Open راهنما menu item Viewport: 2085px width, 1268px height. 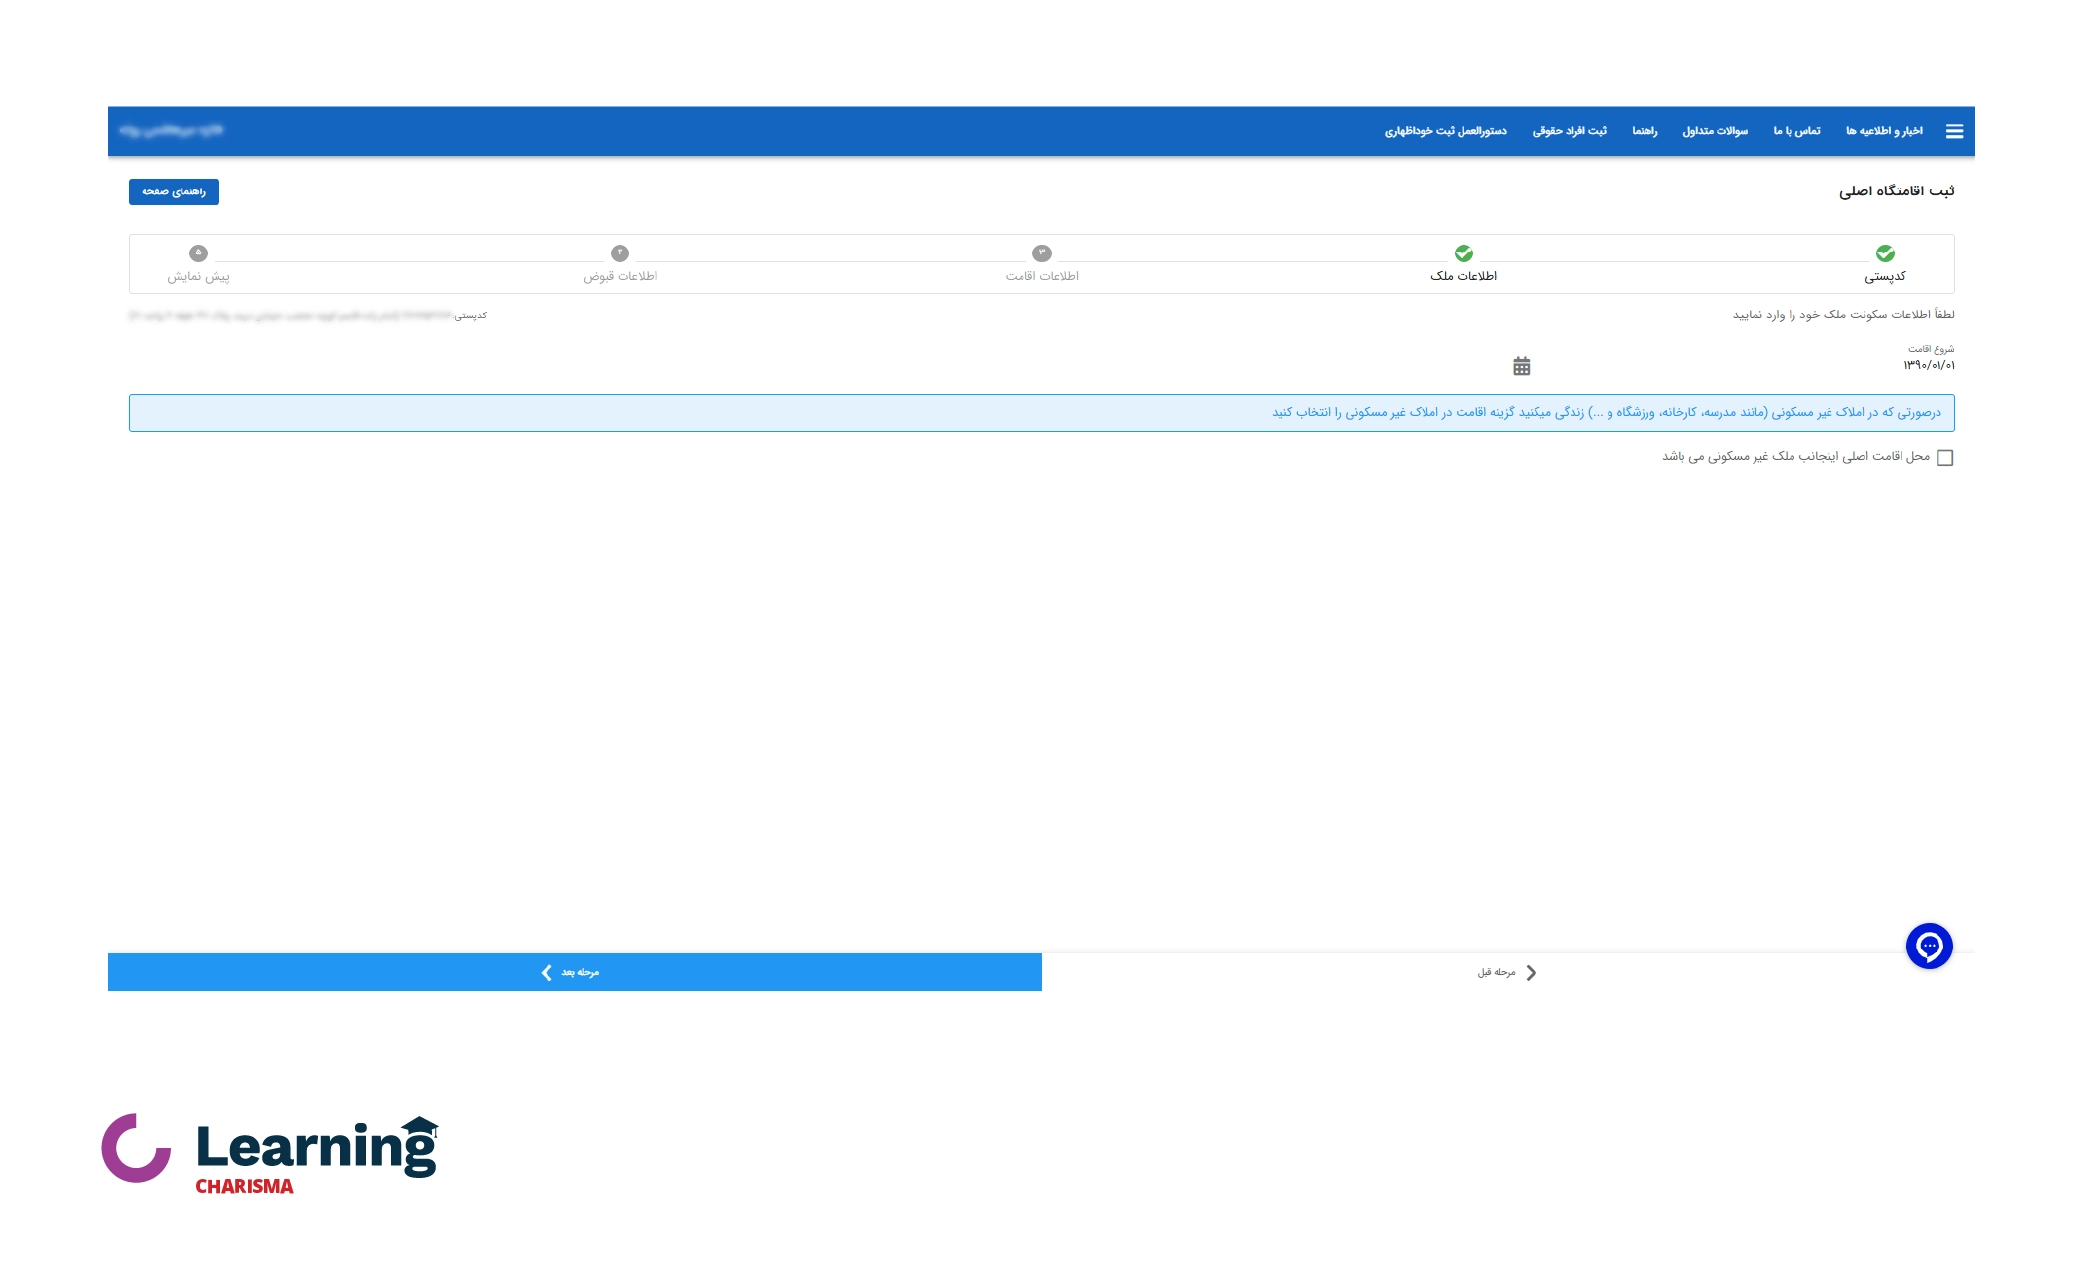click(1644, 131)
